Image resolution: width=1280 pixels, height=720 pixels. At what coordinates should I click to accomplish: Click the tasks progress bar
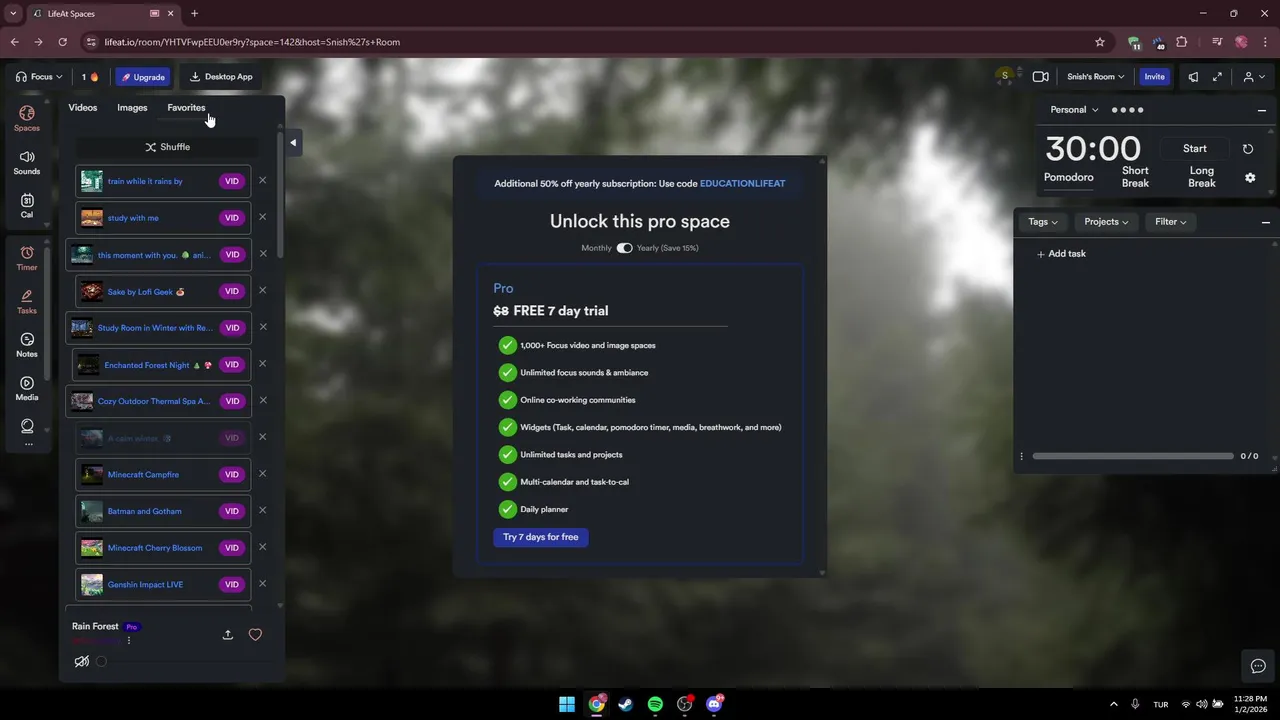(x=1133, y=456)
